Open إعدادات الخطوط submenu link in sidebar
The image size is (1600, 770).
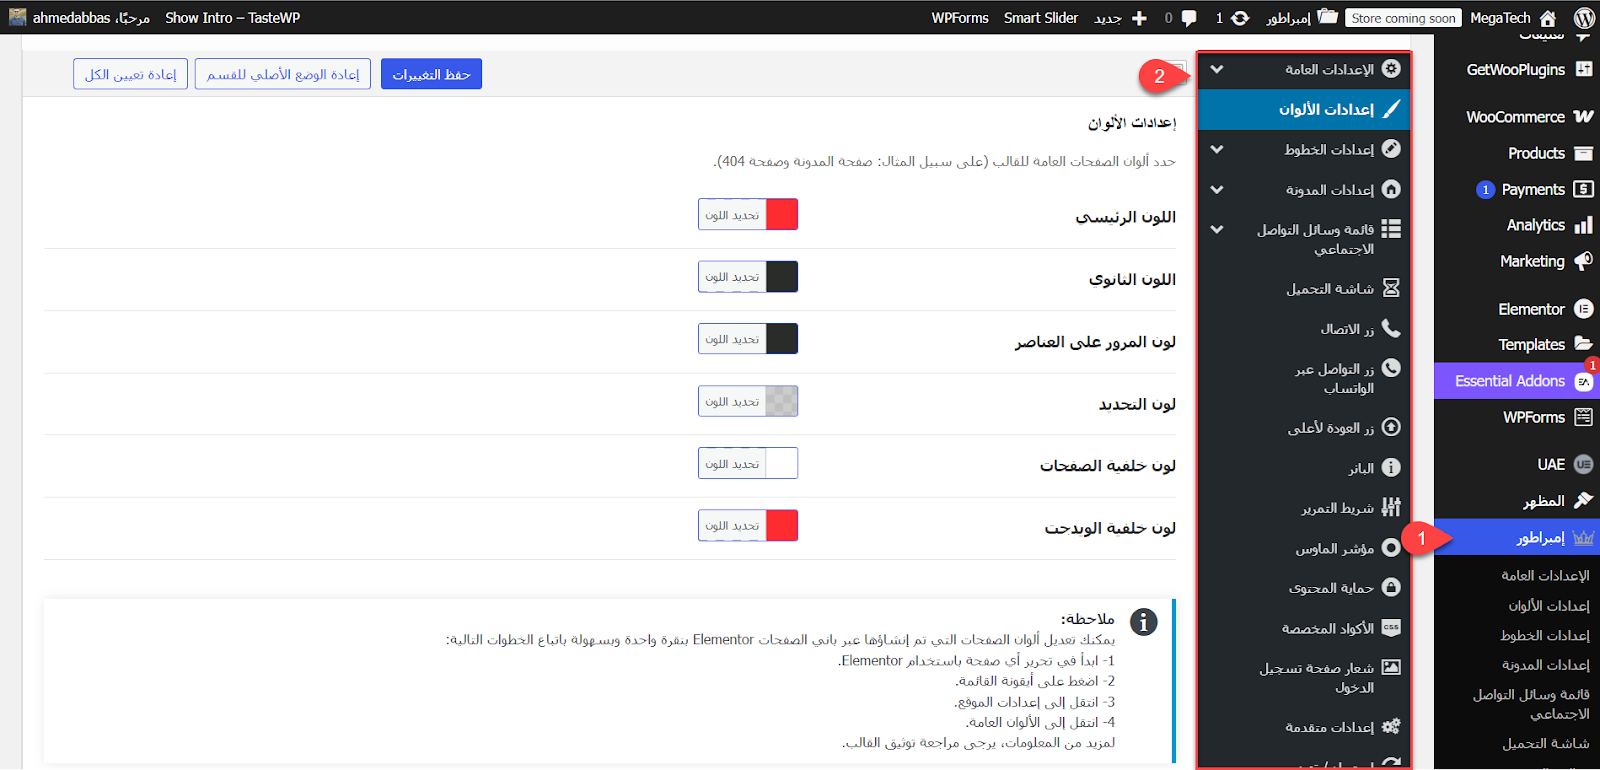[x=1545, y=635]
